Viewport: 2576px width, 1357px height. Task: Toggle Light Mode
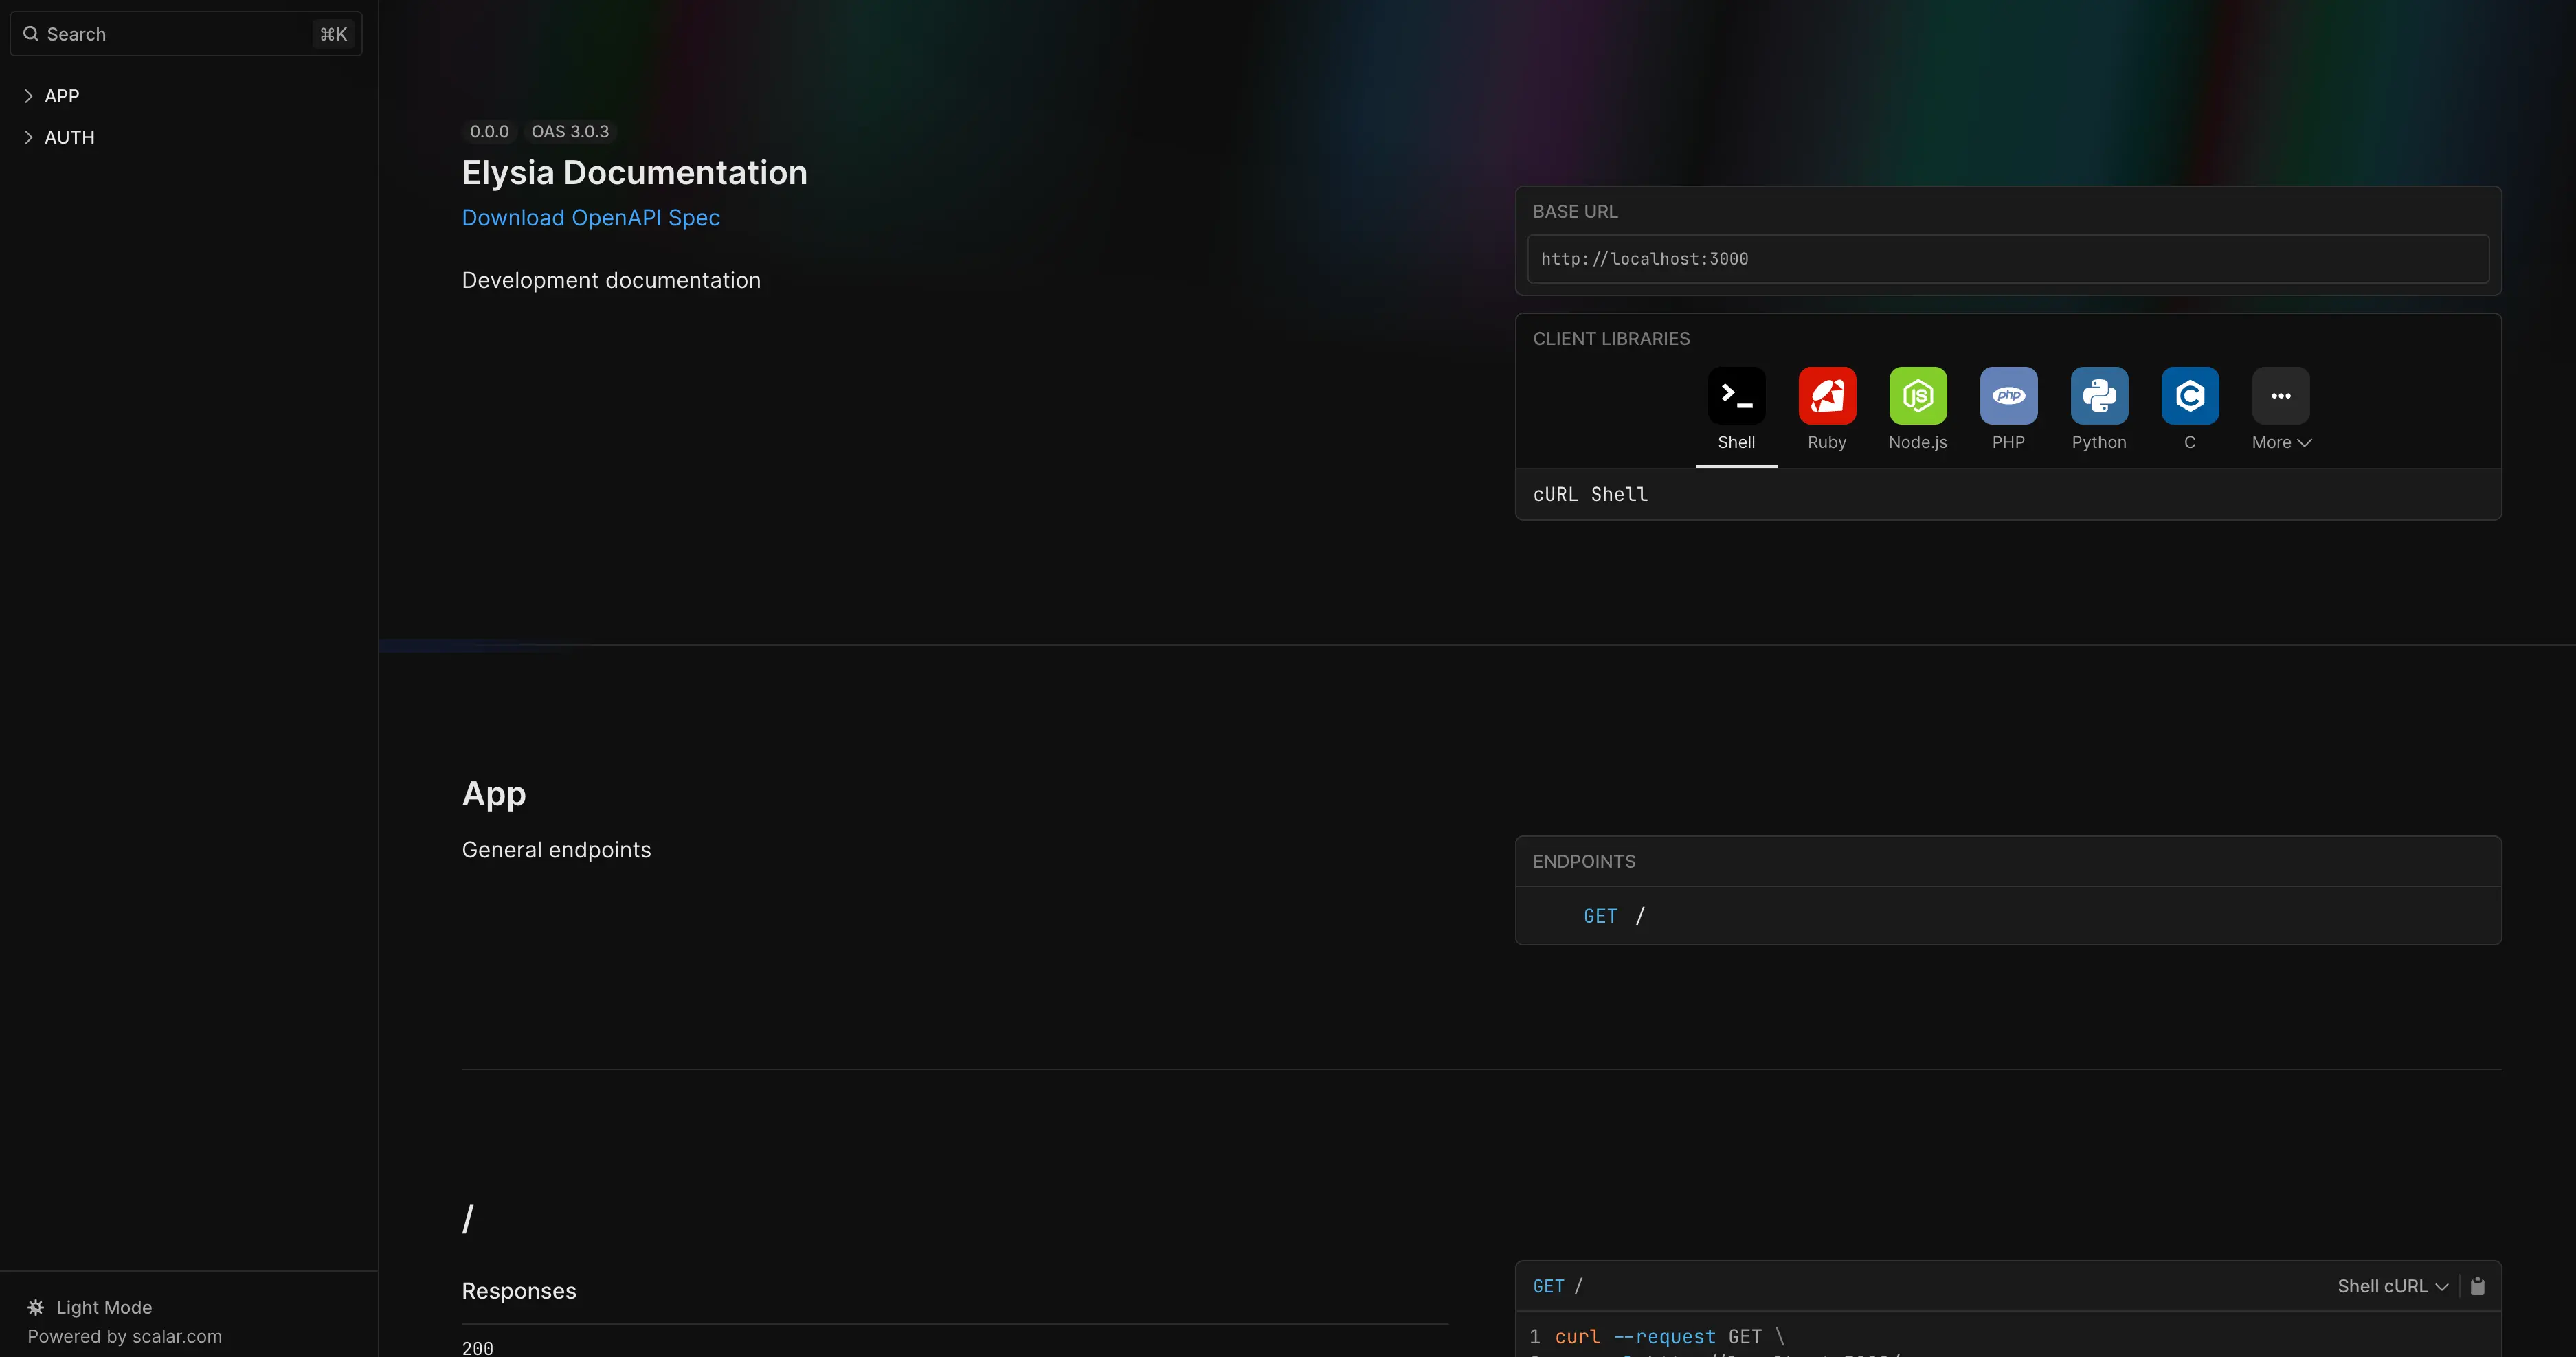[x=90, y=1307]
